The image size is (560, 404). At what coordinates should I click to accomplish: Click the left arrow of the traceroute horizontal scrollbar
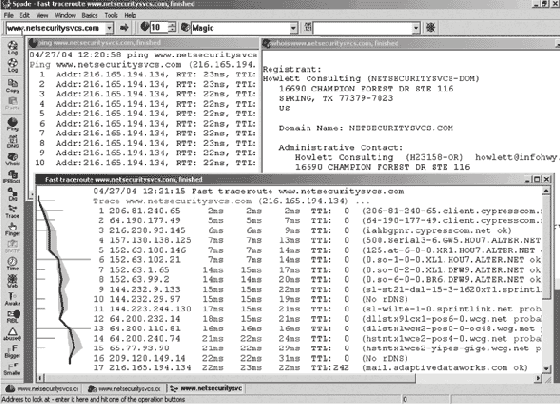coord(40,378)
